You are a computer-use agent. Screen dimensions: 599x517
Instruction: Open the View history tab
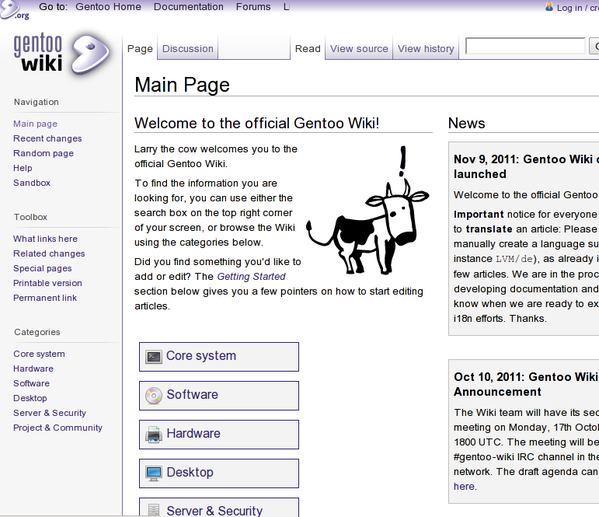click(426, 49)
